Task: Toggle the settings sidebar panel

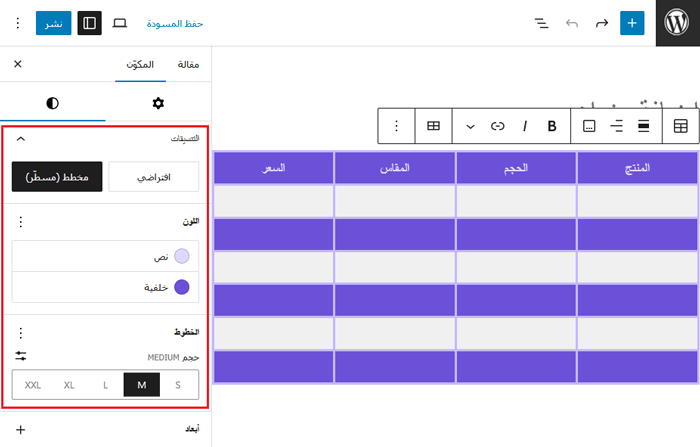Action: pos(89,23)
